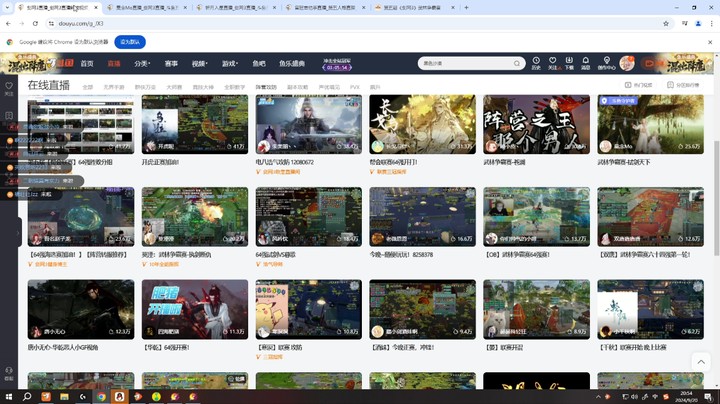
Task: Open the user avatar in the header
Action: pos(627,63)
